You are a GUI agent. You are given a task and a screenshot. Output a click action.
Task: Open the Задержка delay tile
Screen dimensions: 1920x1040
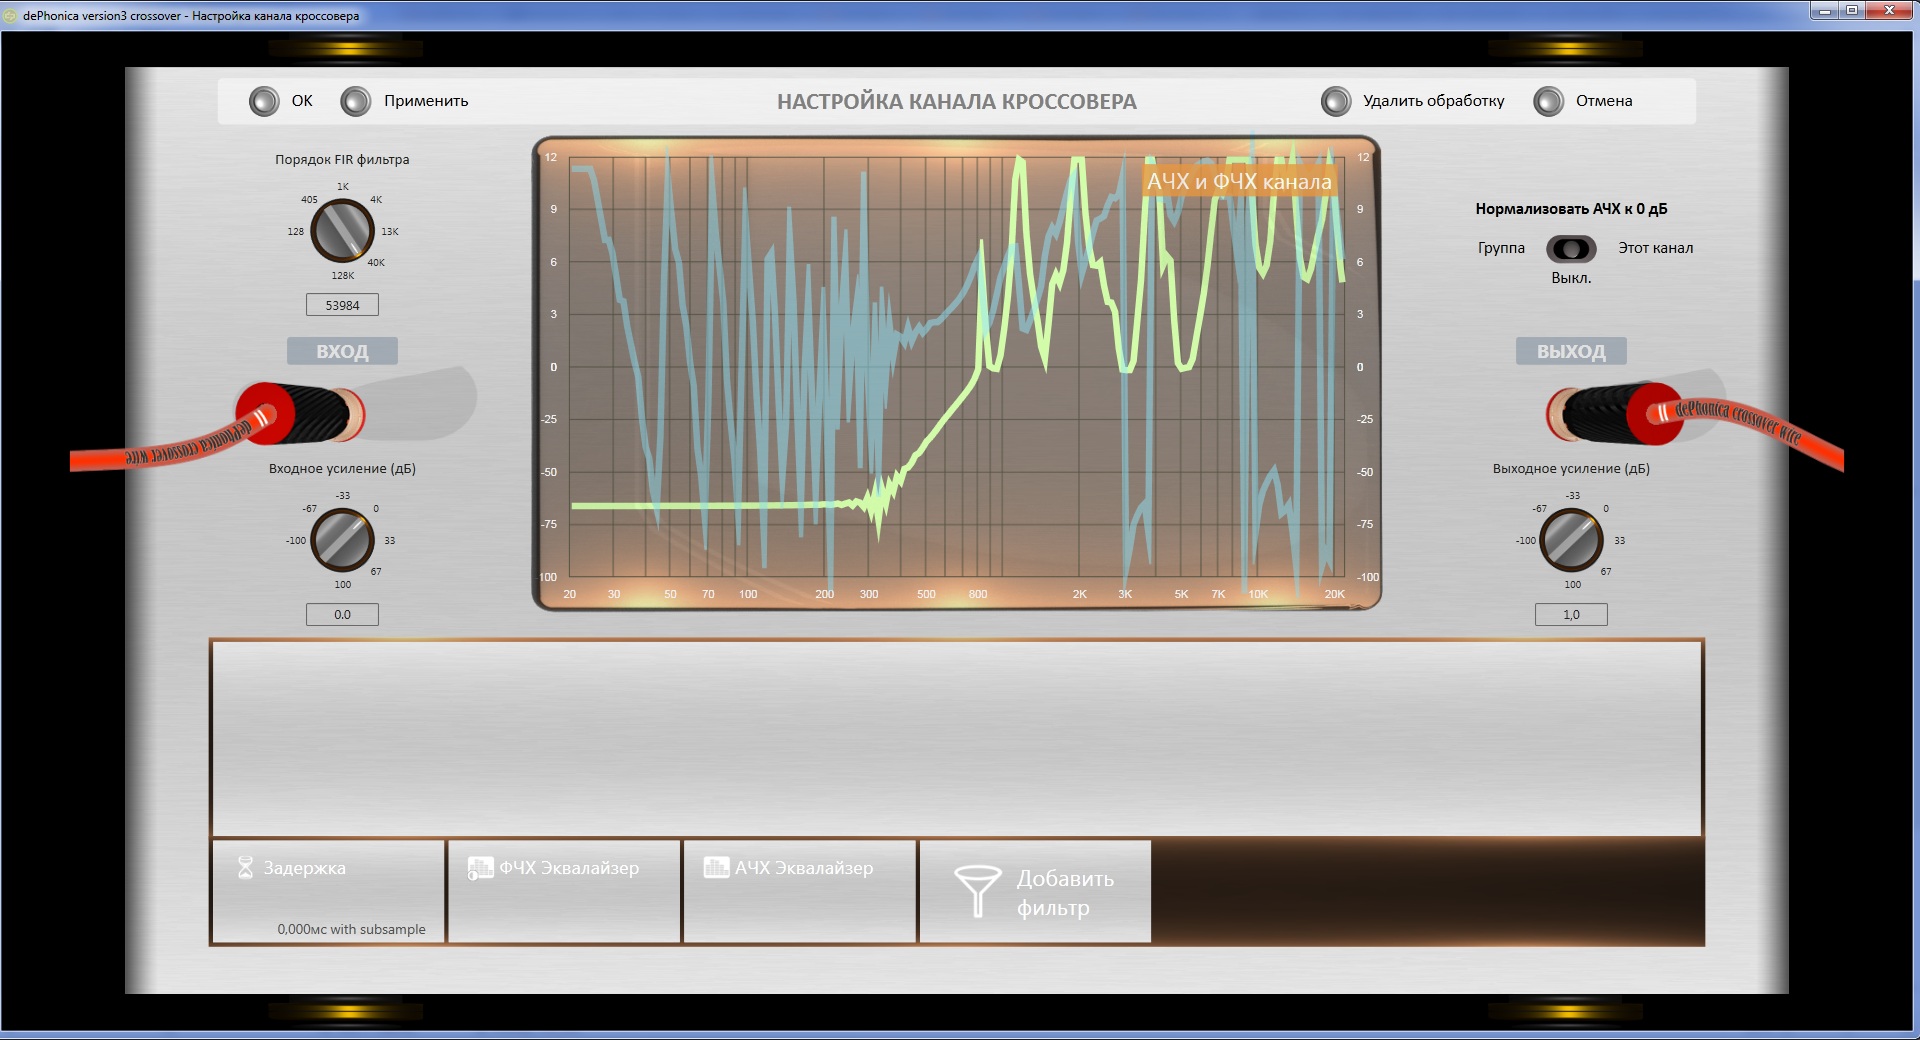[x=328, y=891]
